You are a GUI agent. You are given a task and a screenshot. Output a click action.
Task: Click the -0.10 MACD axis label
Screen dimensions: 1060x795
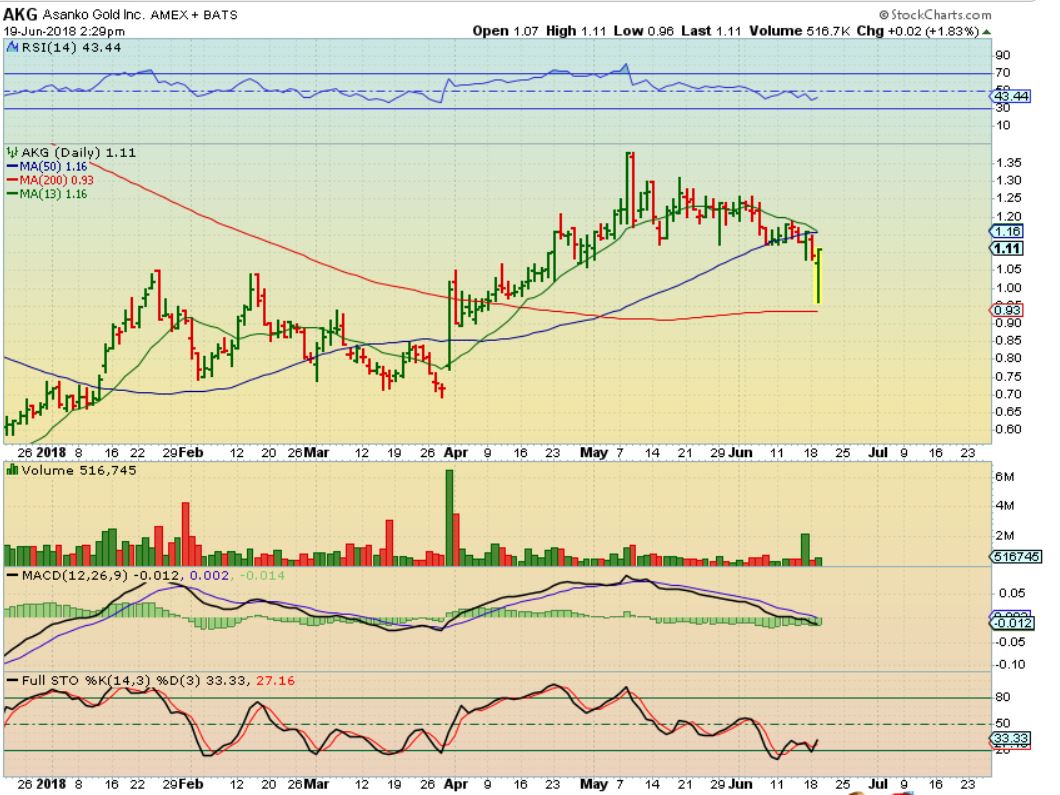(1011, 665)
